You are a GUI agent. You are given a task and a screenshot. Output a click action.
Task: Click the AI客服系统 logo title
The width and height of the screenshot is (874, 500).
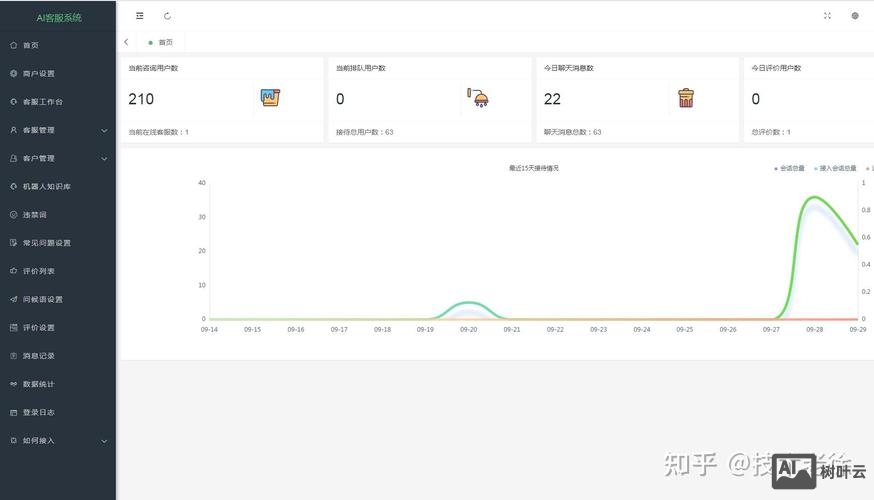[x=59, y=18]
